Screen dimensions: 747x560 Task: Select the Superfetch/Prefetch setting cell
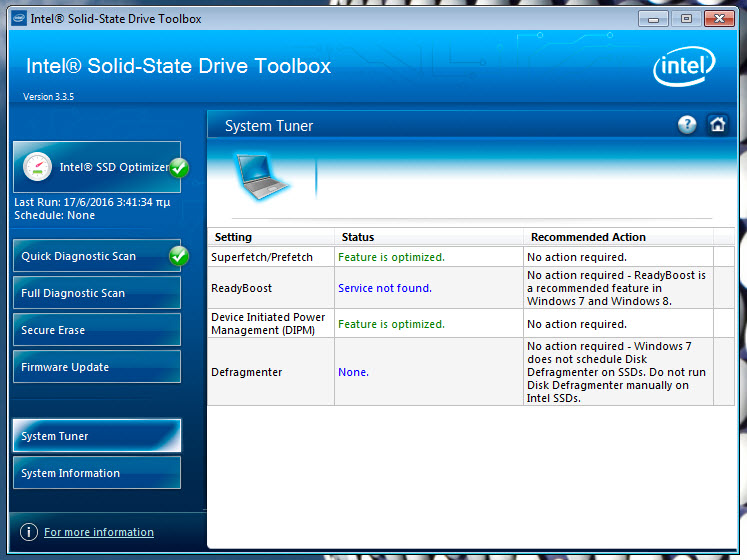pos(271,257)
